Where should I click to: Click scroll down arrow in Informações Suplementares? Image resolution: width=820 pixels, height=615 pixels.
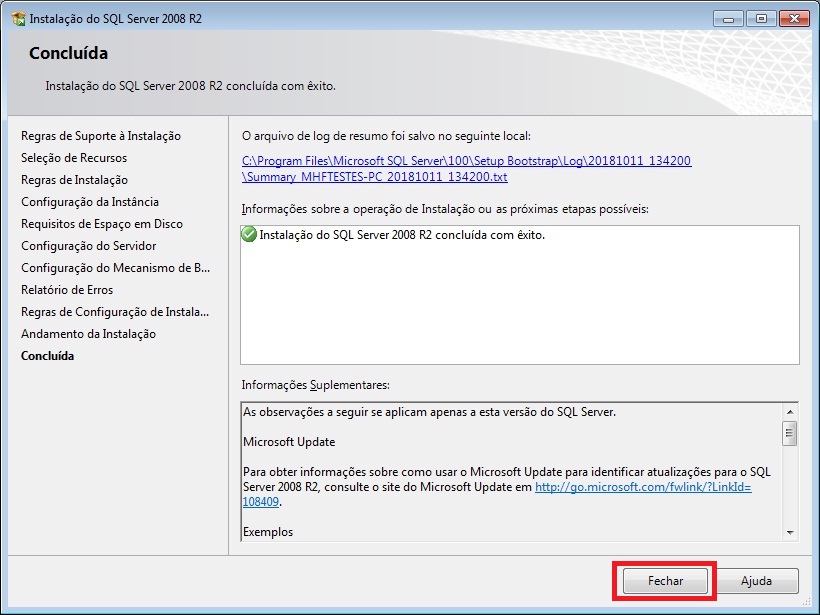tap(790, 532)
